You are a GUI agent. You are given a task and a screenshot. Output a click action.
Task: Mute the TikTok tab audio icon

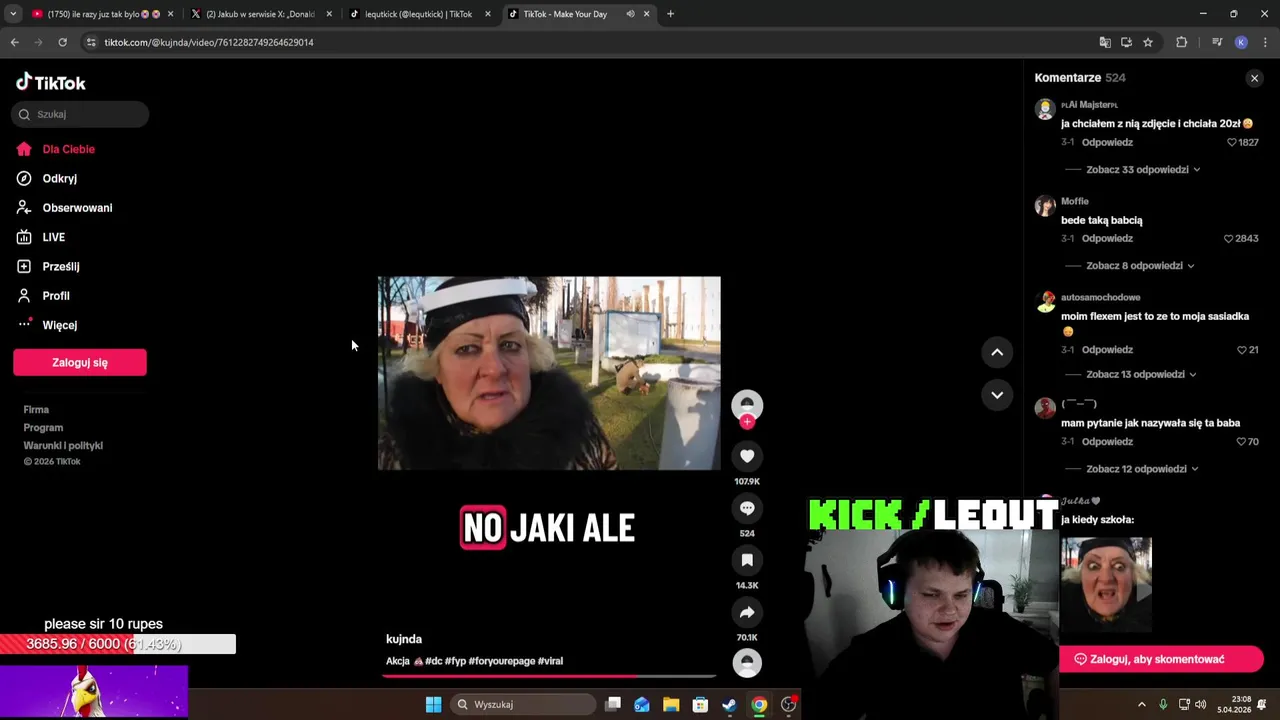630,14
